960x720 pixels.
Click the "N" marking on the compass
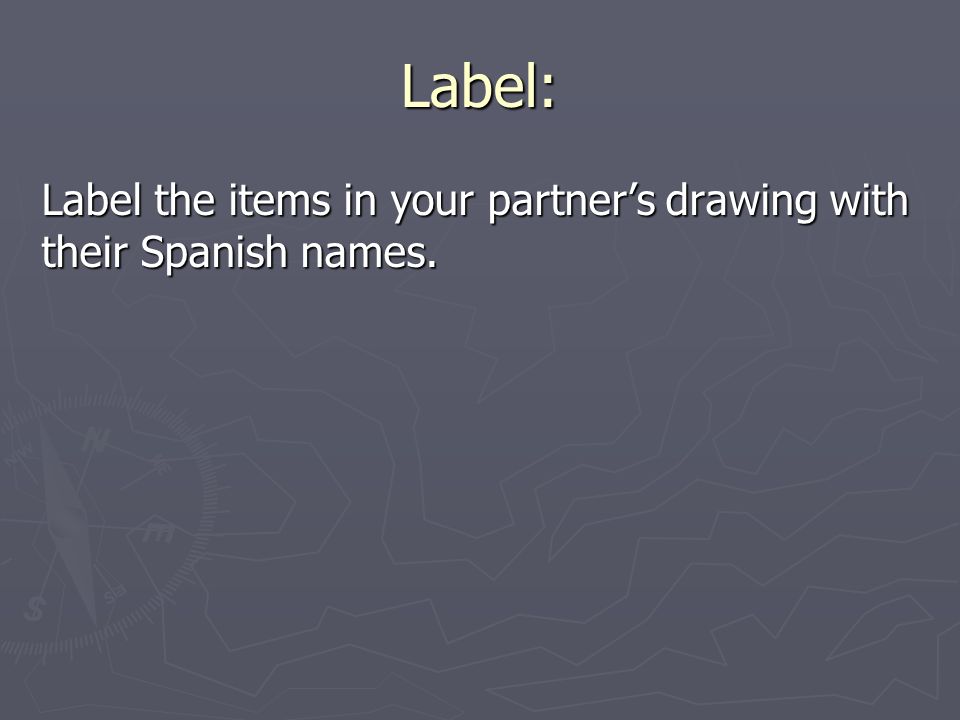tap(96, 440)
